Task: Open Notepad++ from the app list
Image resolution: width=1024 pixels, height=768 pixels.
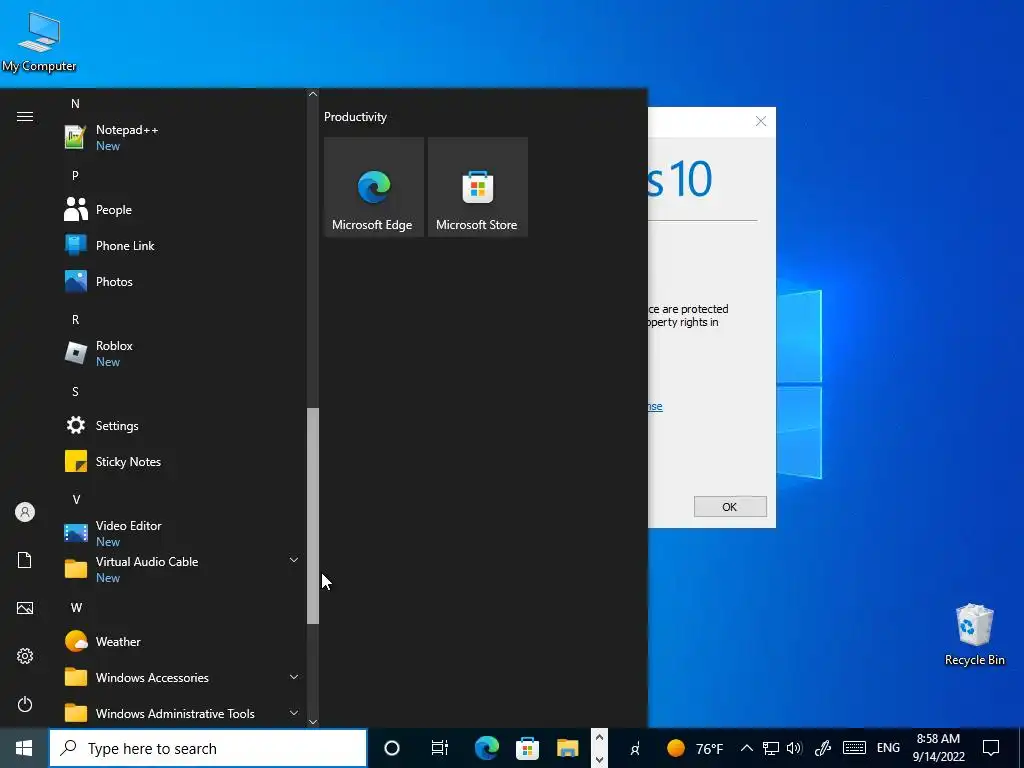Action: (182, 137)
